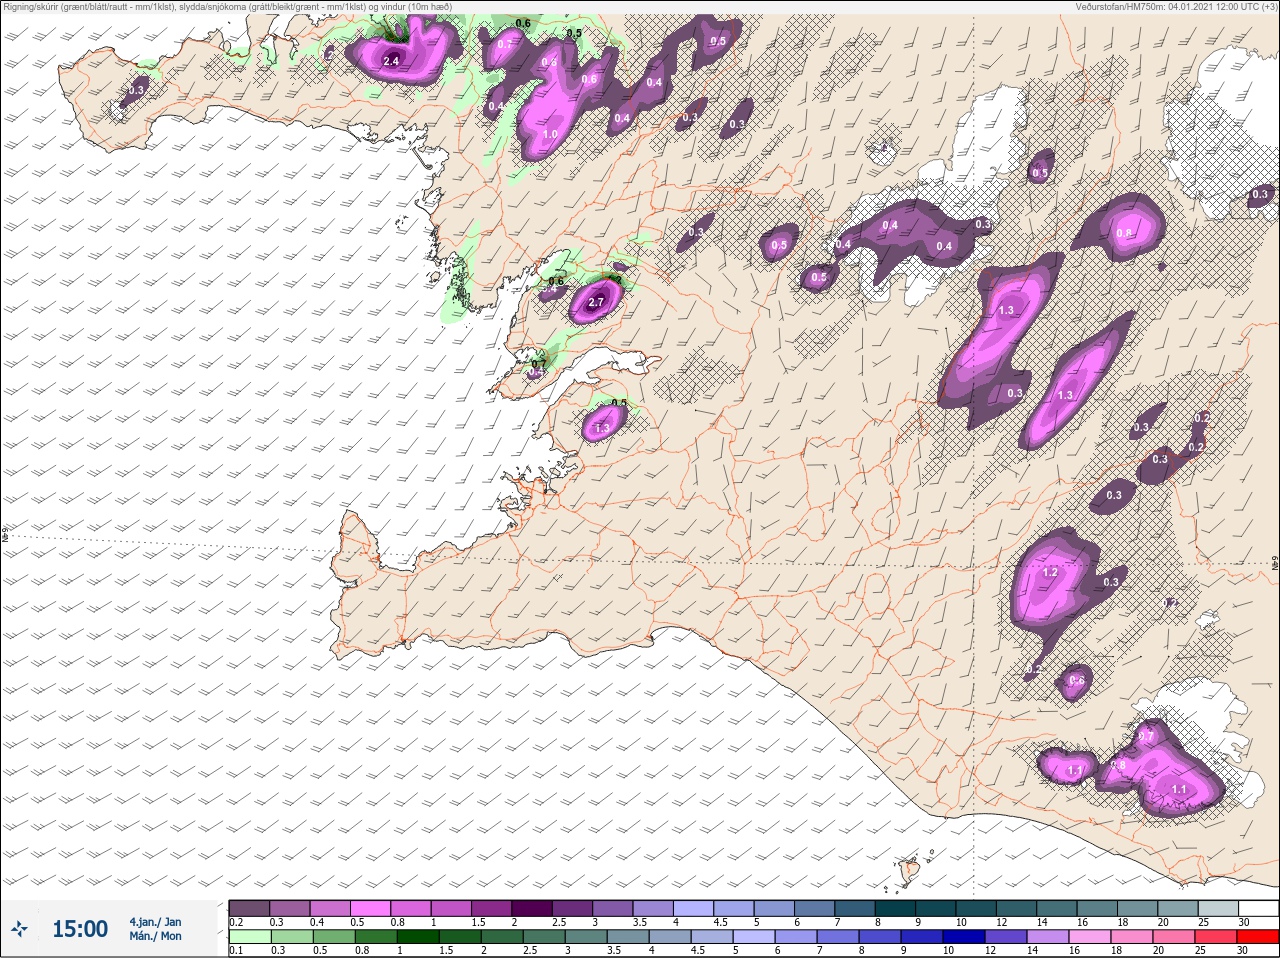This screenshot has width=1280, height=958.
Task: Click the 2.4 snowfall value label
Action: (x=391, y=61)
